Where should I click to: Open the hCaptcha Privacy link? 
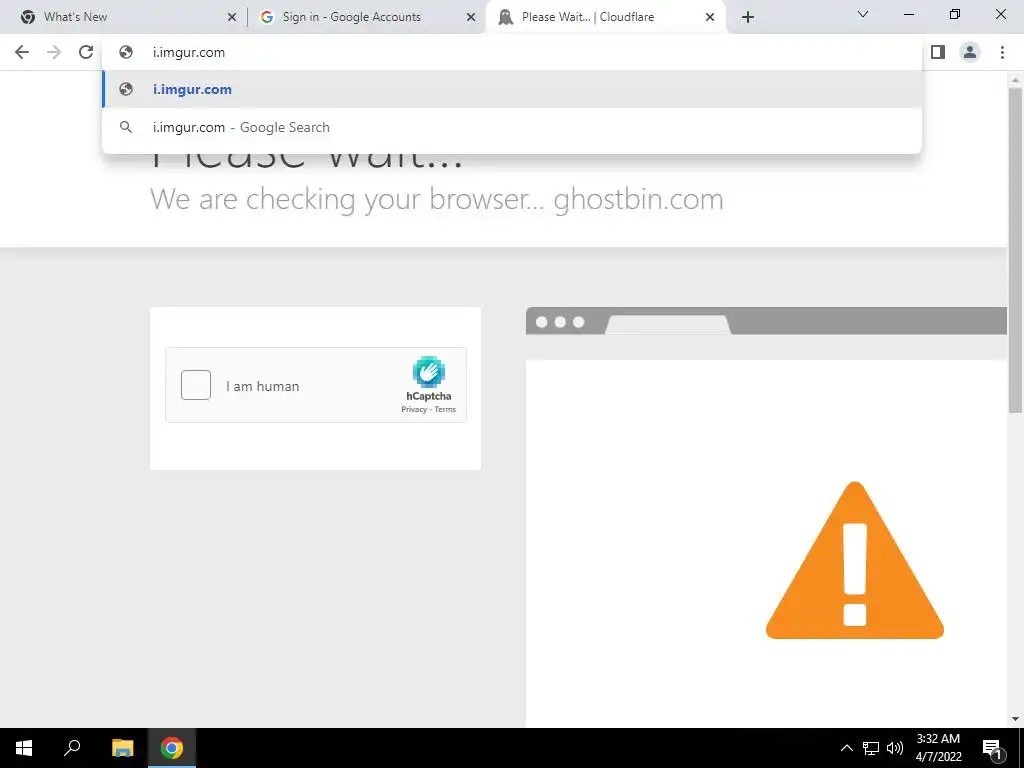click(x=414, y=409)
